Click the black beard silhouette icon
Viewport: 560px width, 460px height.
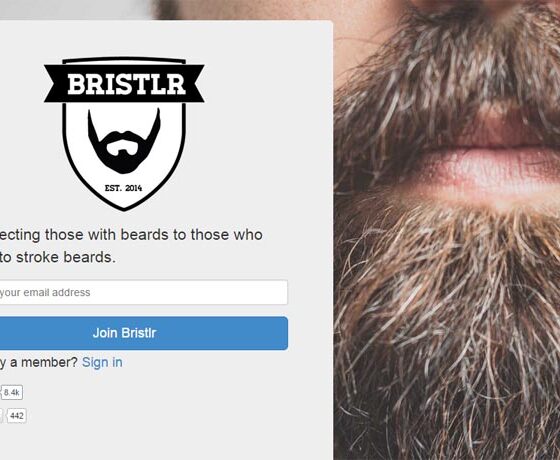coord(124,141)
